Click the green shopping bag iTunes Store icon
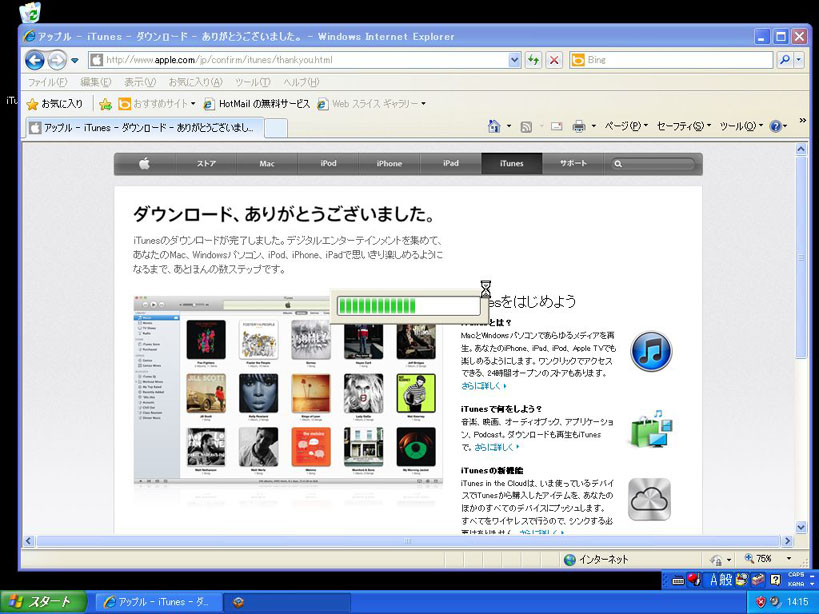 pyautogui.click(x=651, y=429)
